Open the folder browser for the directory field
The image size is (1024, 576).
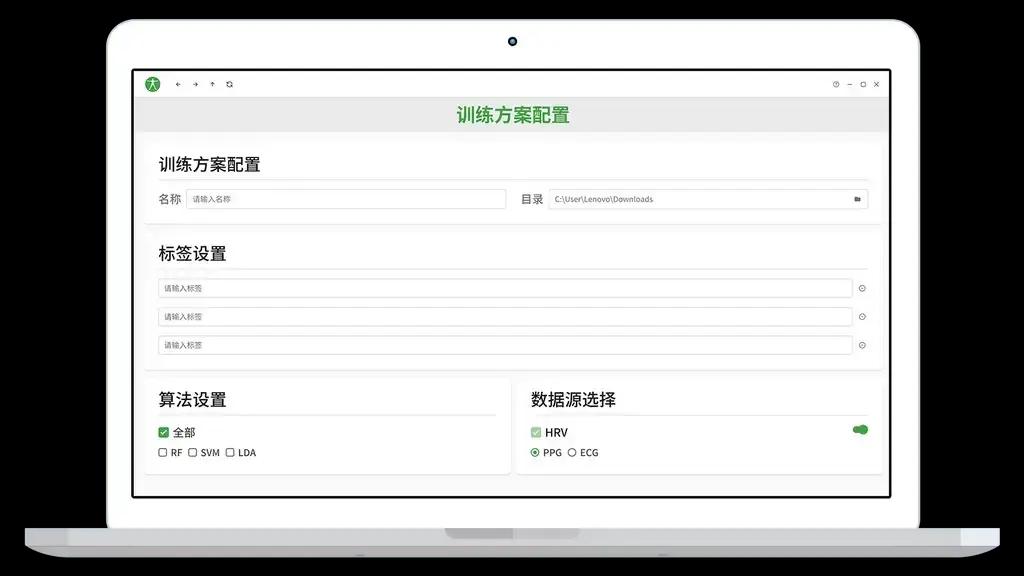[x=856, y=199]
